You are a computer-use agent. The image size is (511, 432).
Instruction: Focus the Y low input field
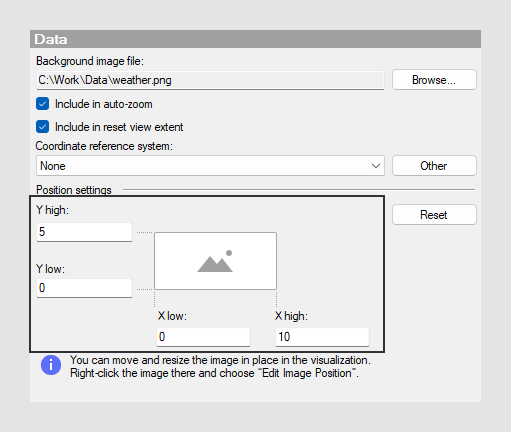point(84,288)
